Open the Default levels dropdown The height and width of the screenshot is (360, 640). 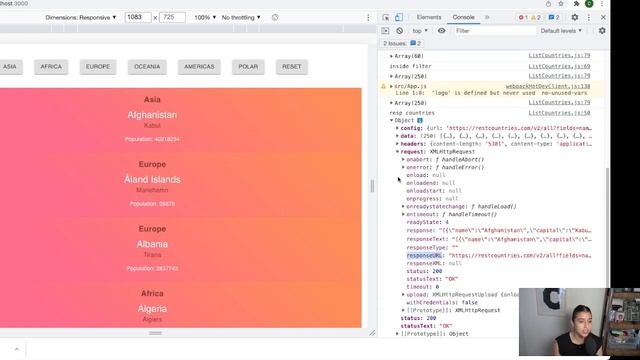[561, 31]
